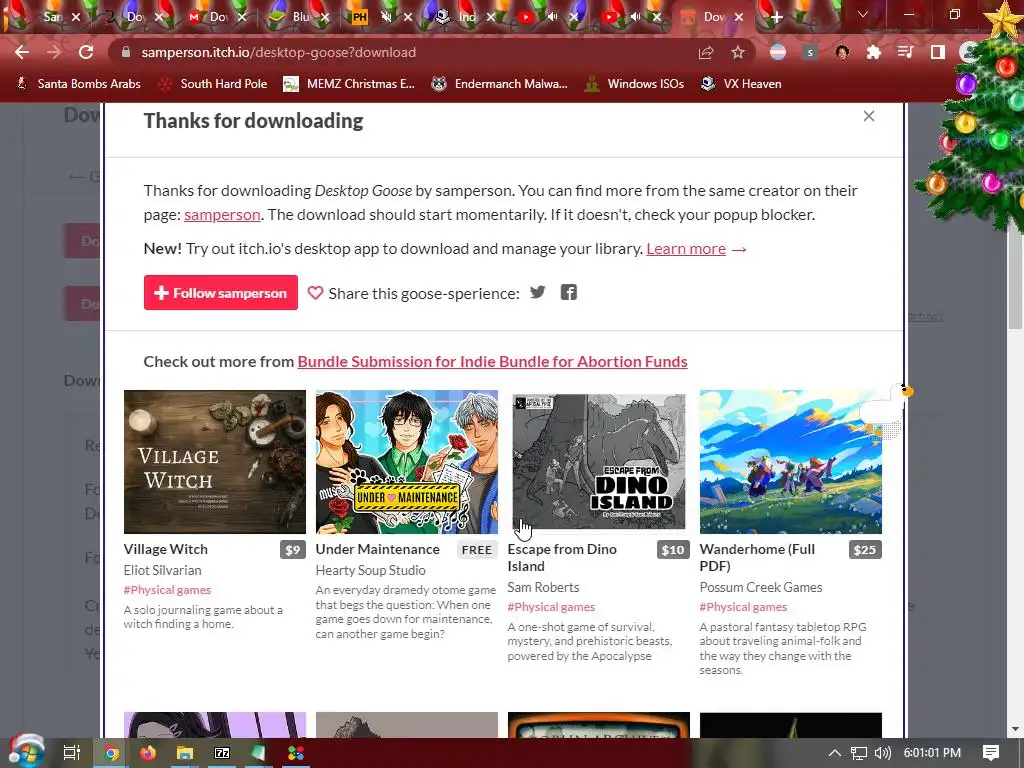The width and height of the screenshot is (1024, 768).
Task: Click #Physical games tag under Sam Roberts
Action: pos(551,607)
